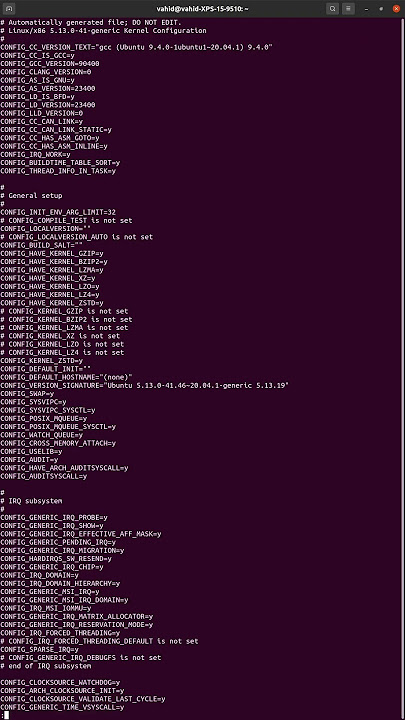
Task: Click the CONFIG_CC_VERSION_TEXT line
Action: [x=137, y=47]
